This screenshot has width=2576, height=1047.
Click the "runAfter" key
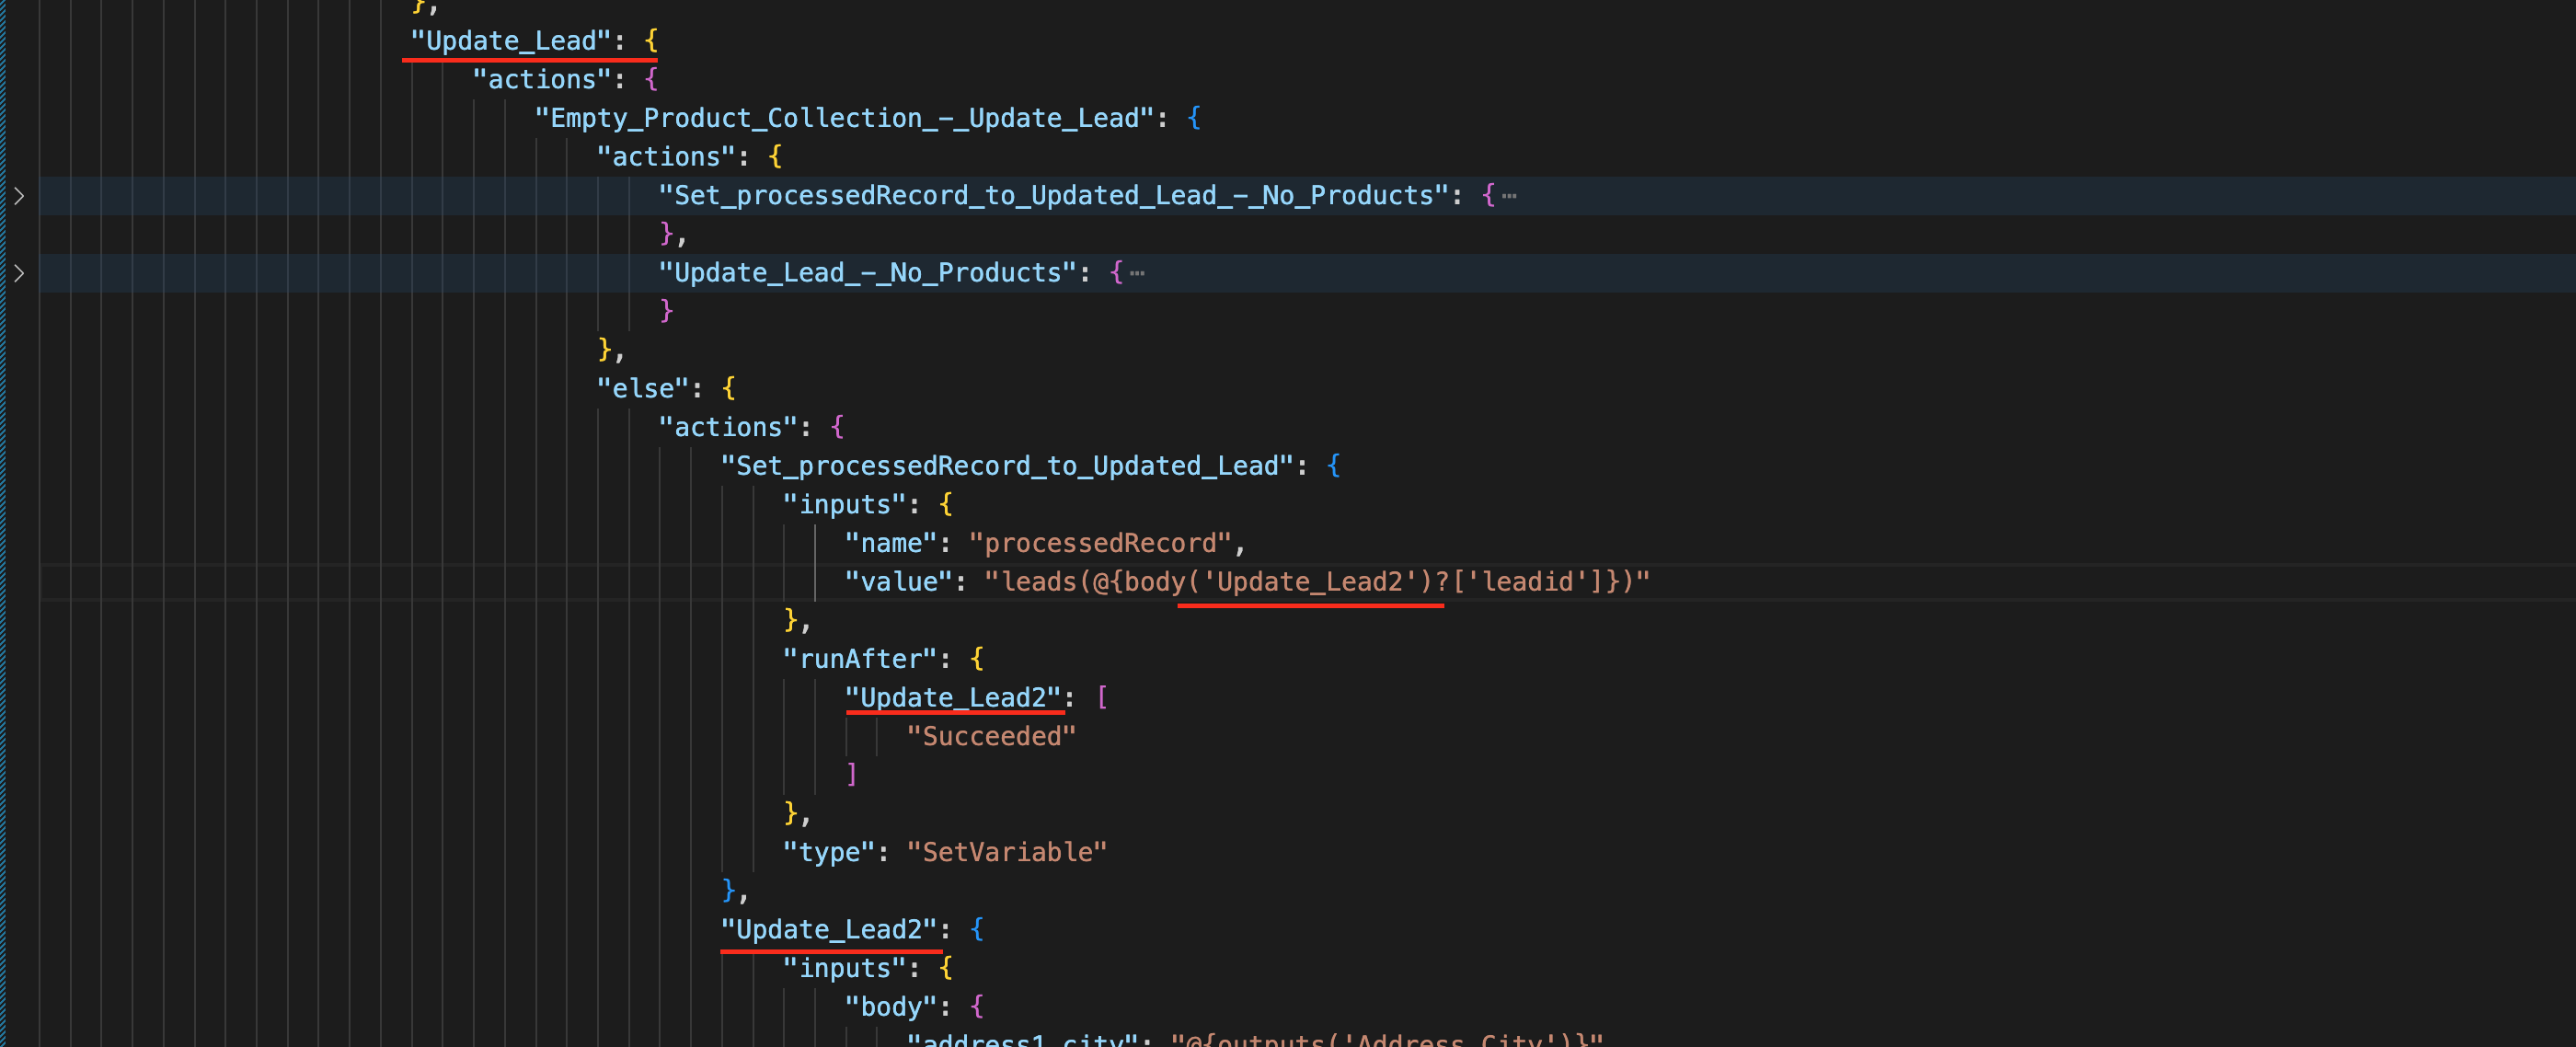pyautogui.click(x=859, y=658)
